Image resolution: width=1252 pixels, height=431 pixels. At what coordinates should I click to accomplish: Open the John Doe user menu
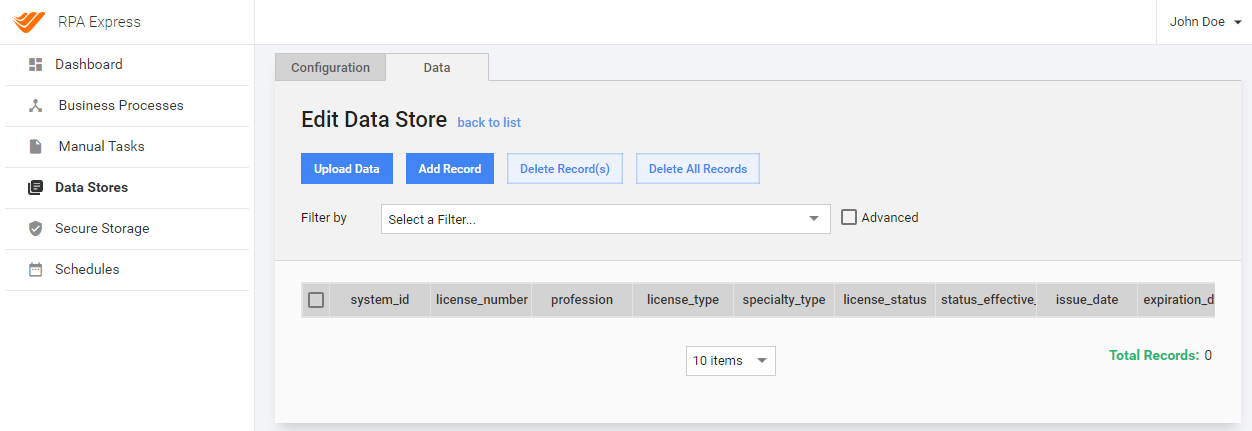pyautogui.click(x=1205, y=22)
